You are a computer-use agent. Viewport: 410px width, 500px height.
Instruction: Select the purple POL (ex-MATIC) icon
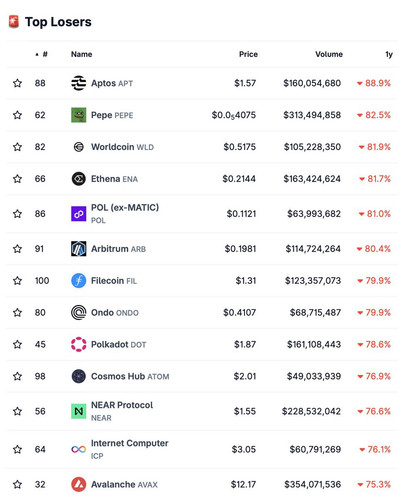[79, 214]
